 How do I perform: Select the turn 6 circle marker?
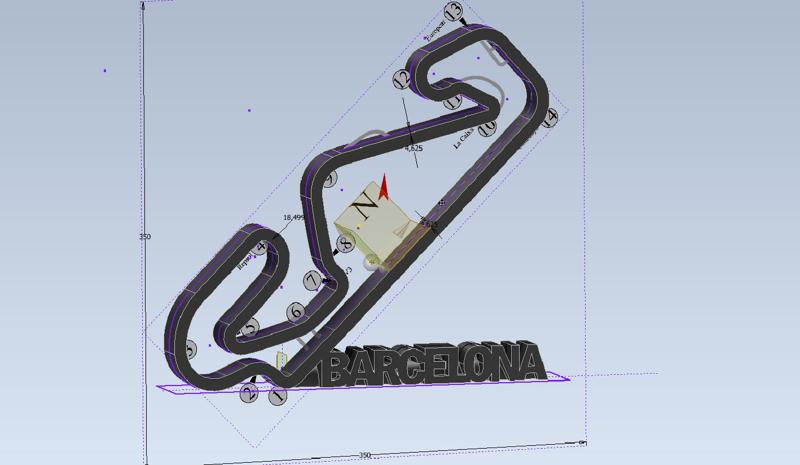[296, 311]
